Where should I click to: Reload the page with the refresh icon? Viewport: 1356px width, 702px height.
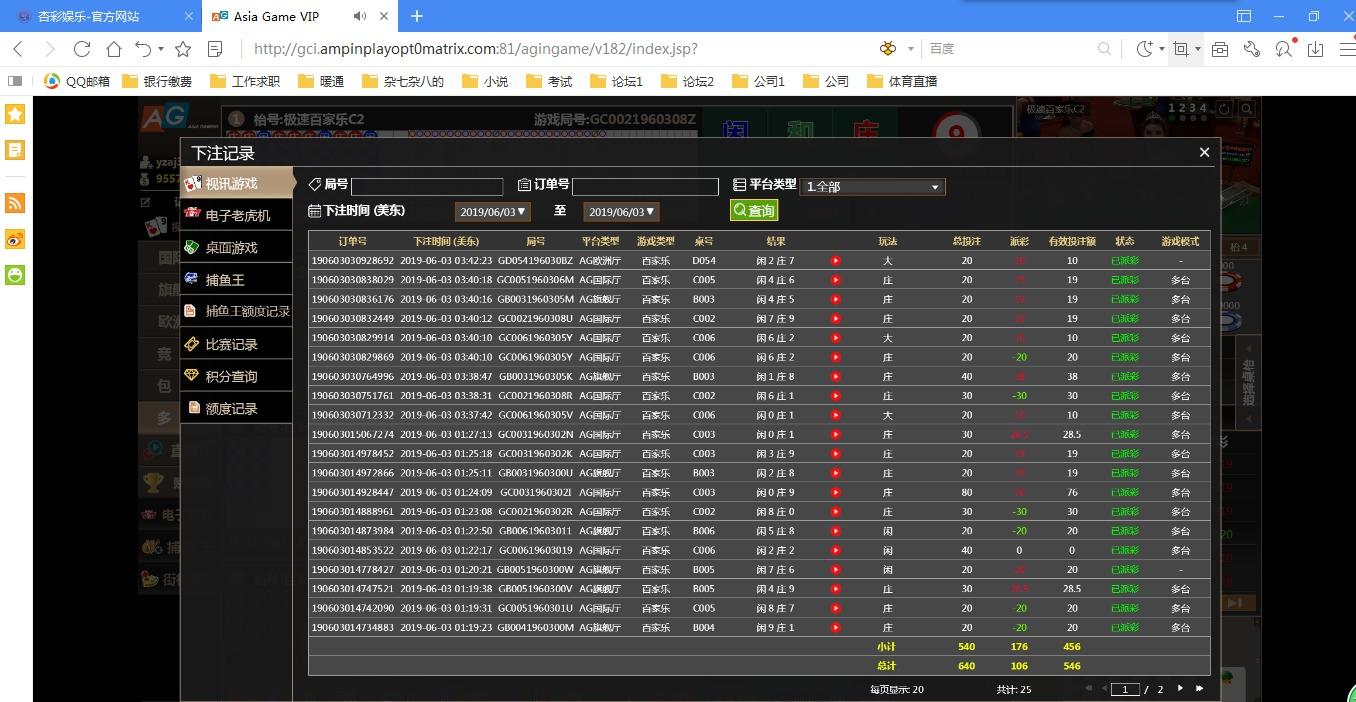82,49
